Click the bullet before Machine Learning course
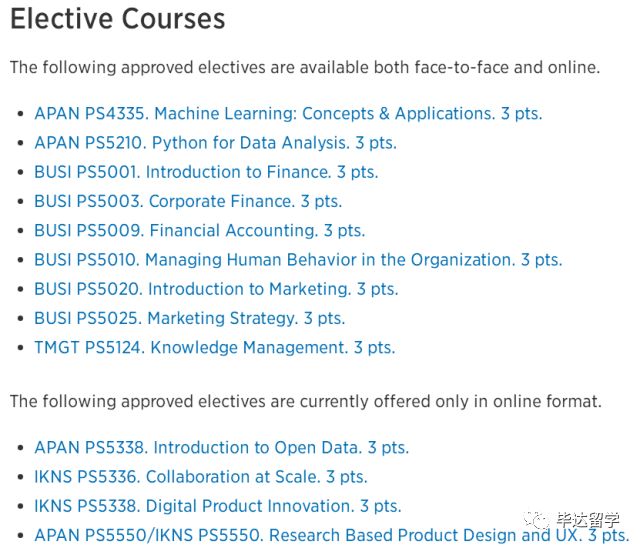 [20, 114]
